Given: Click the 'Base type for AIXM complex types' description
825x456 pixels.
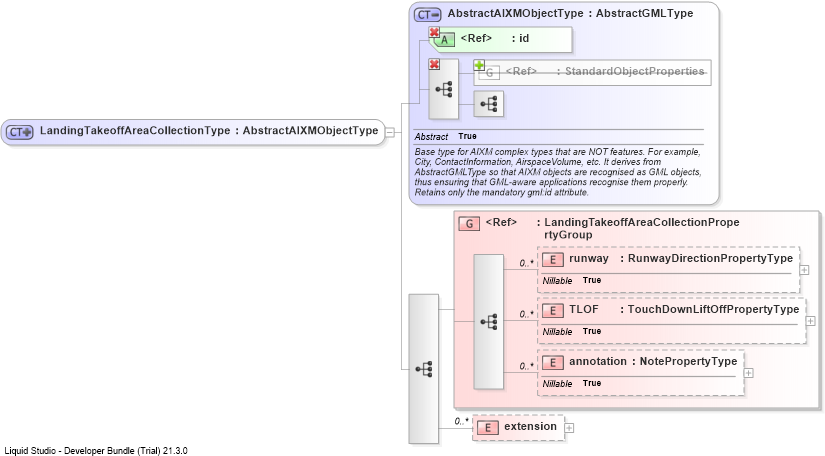Looking at the screenshot, I should pos(558,172).
